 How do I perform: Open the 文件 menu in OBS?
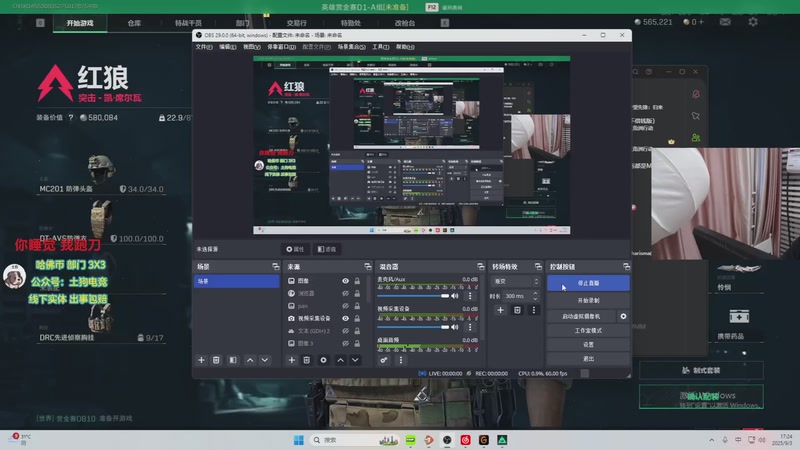point(204,47)
